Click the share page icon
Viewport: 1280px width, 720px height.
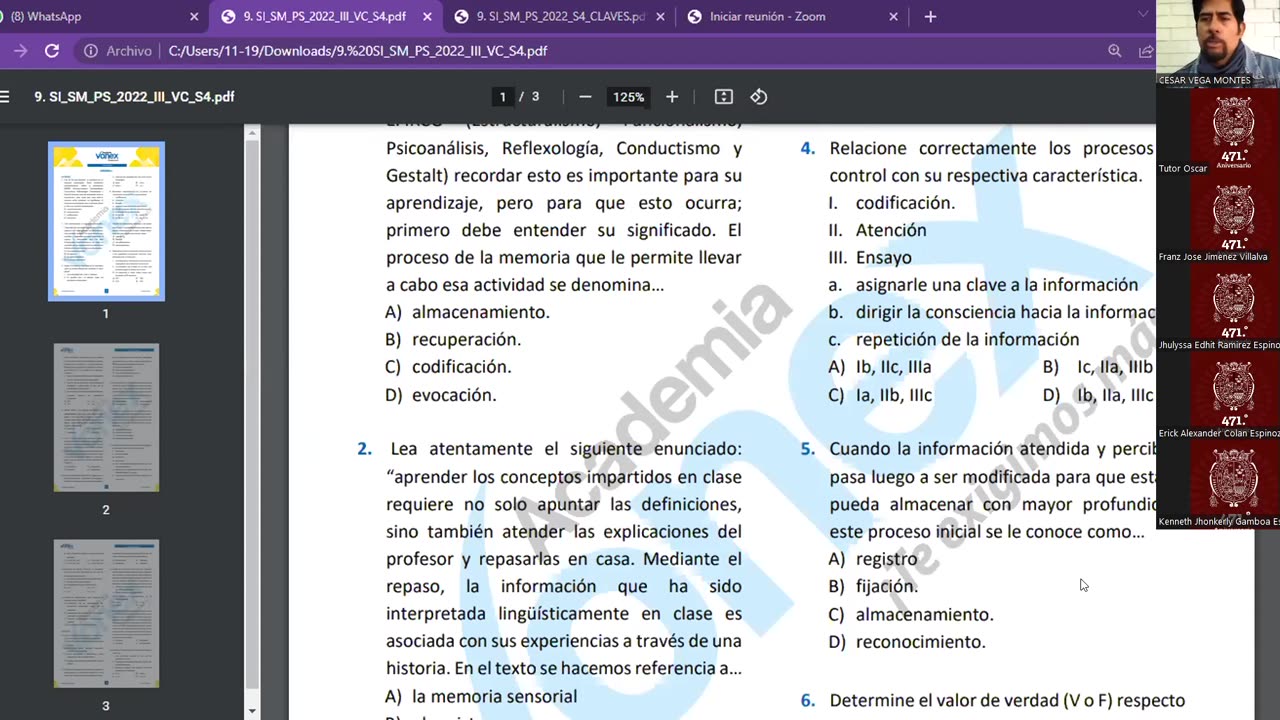[x=1146, y=51]
